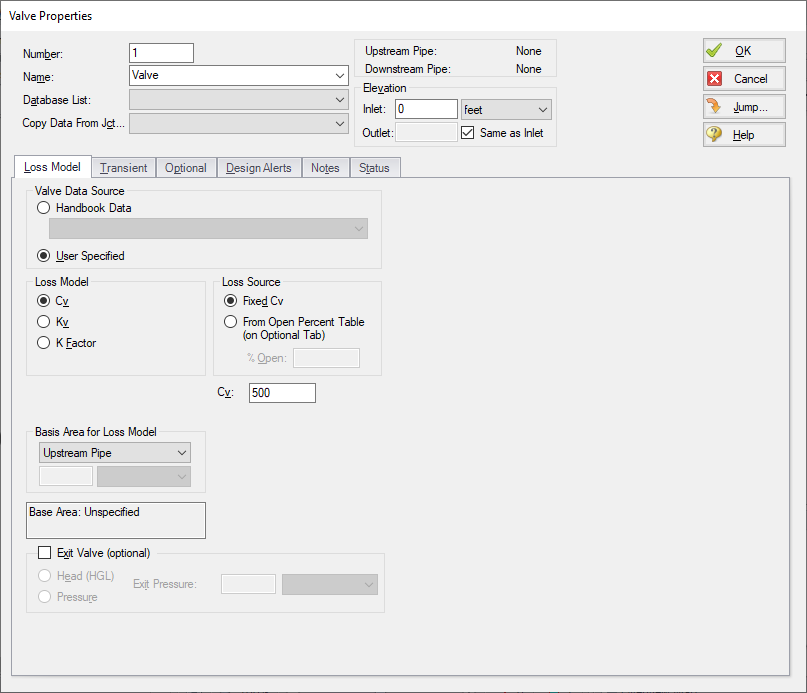The height and width of the screenshot is (693, 807).
Task: Click the red X Cancel button
Action: tap(743, 78)
